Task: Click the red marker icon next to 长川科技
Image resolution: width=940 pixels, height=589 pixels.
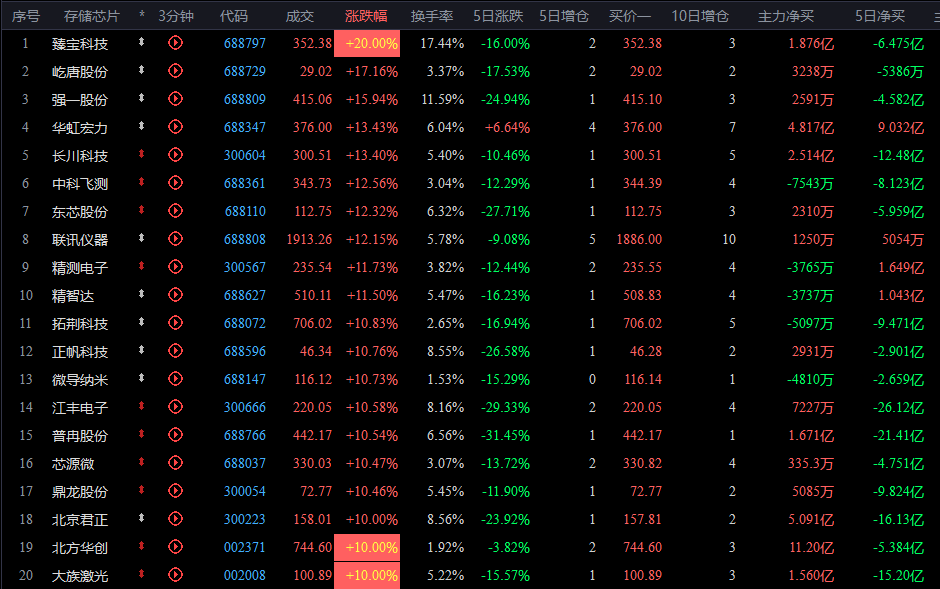Action: 141,154
